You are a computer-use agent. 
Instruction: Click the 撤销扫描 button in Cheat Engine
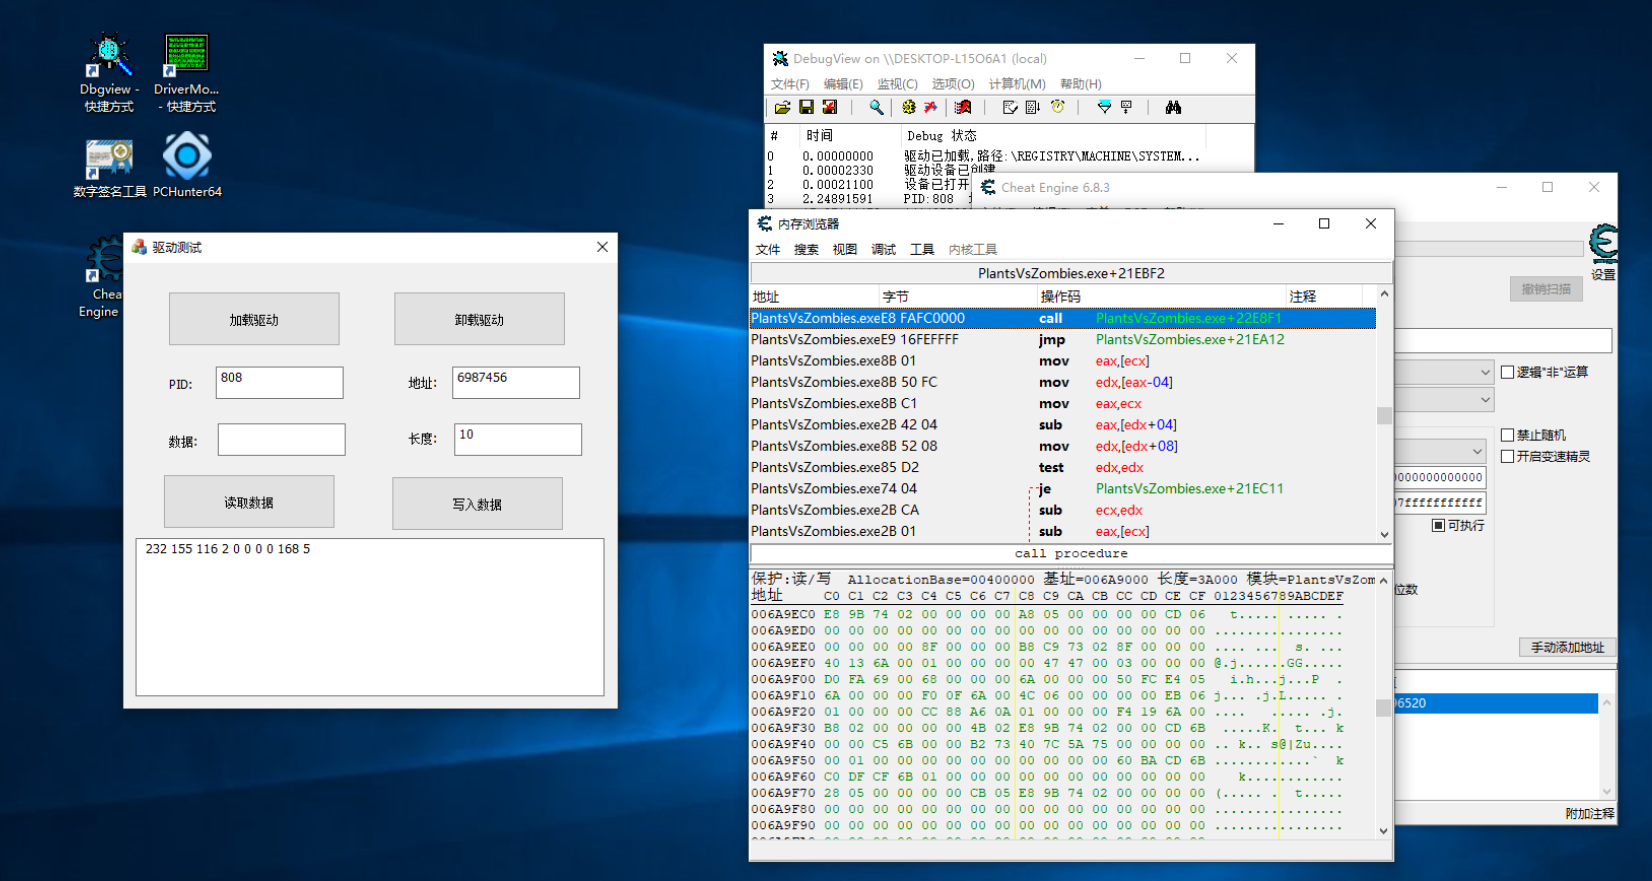click(x=1546, y=289)
